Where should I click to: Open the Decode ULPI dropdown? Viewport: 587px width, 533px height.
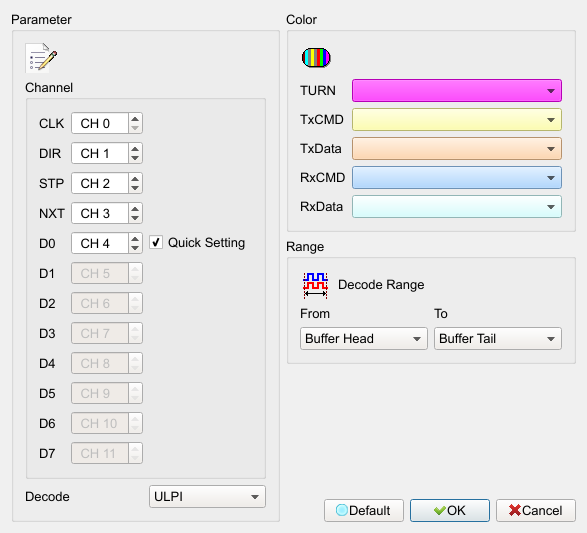coord(207,496)
